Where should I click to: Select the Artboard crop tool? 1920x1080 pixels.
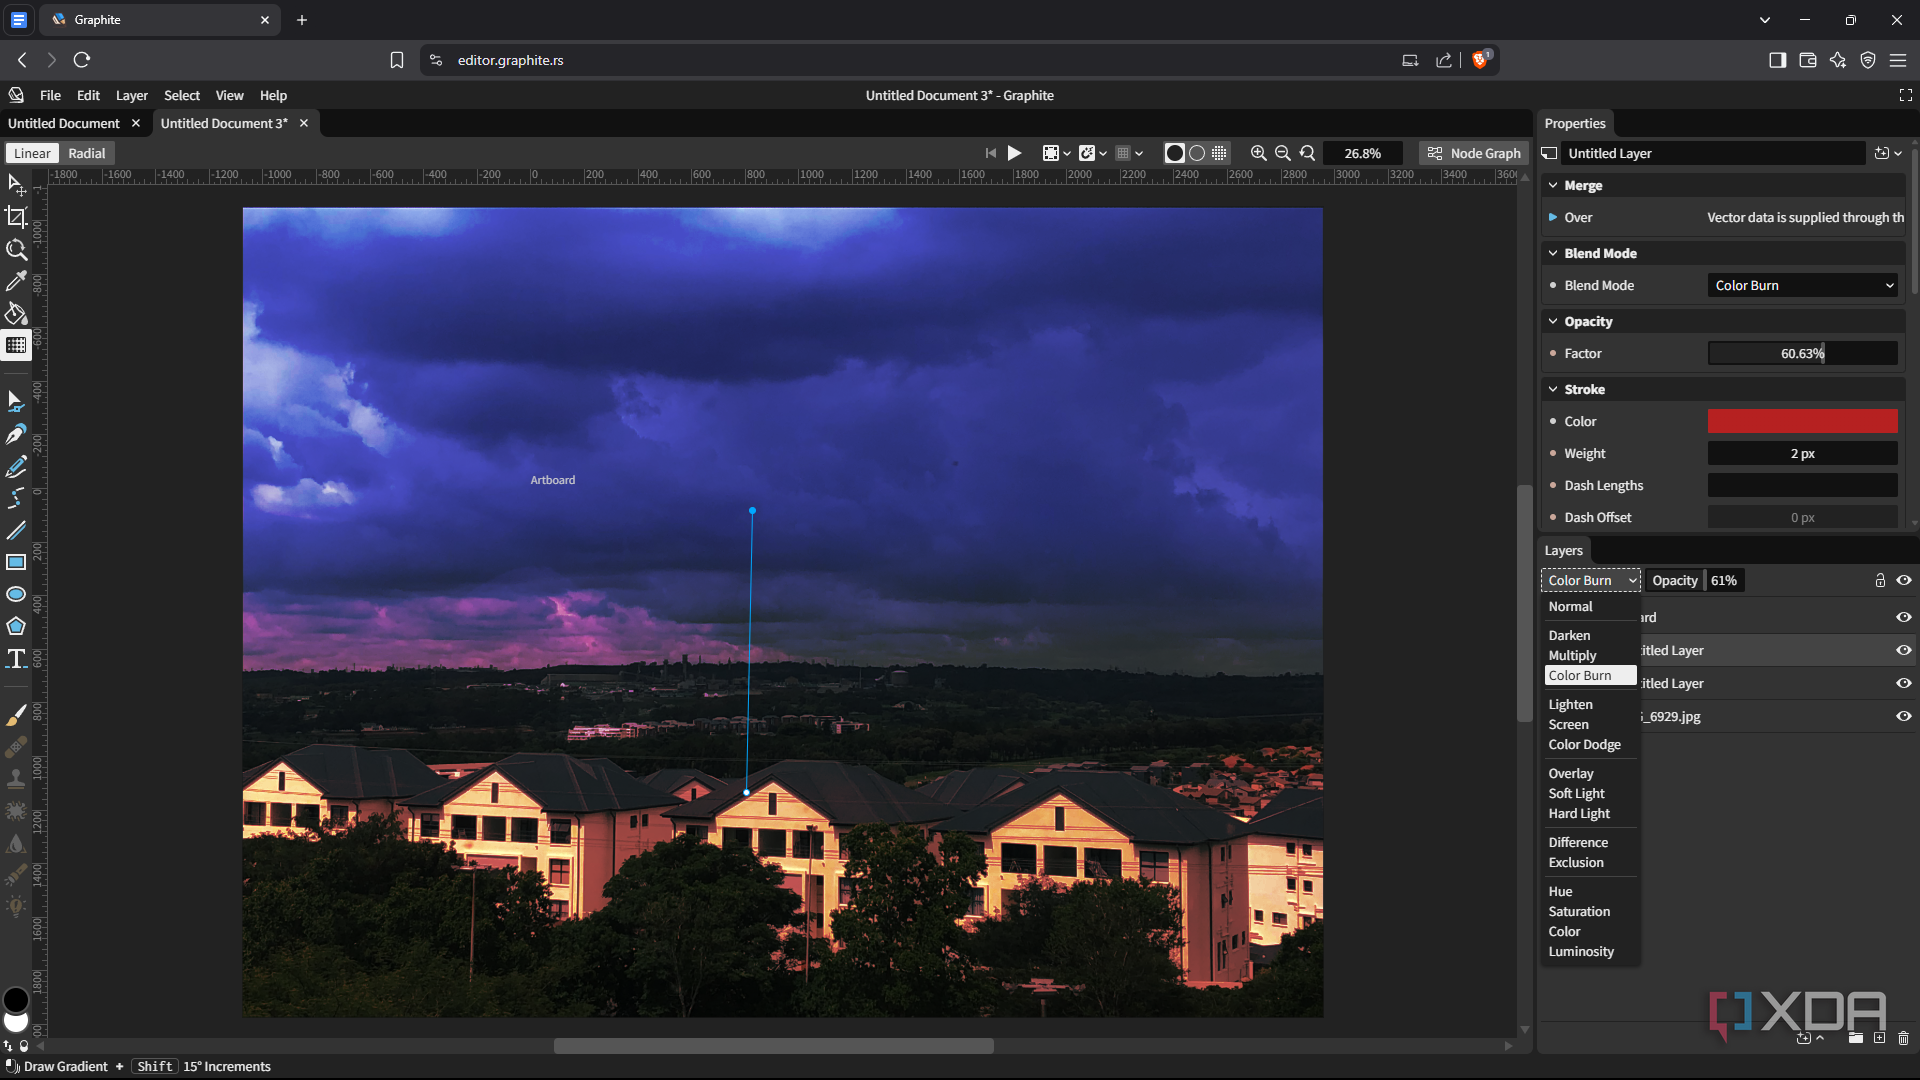pos(16,217)
